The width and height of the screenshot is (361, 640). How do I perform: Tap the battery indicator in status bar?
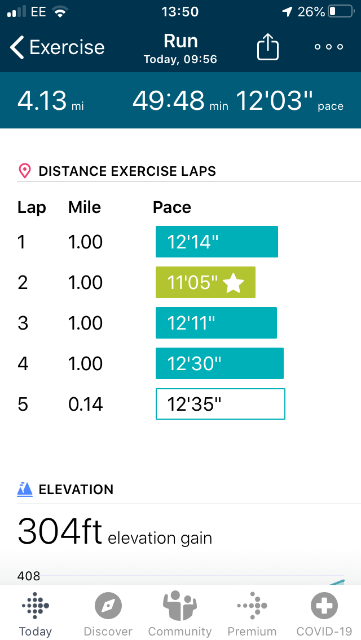point(341,11)
